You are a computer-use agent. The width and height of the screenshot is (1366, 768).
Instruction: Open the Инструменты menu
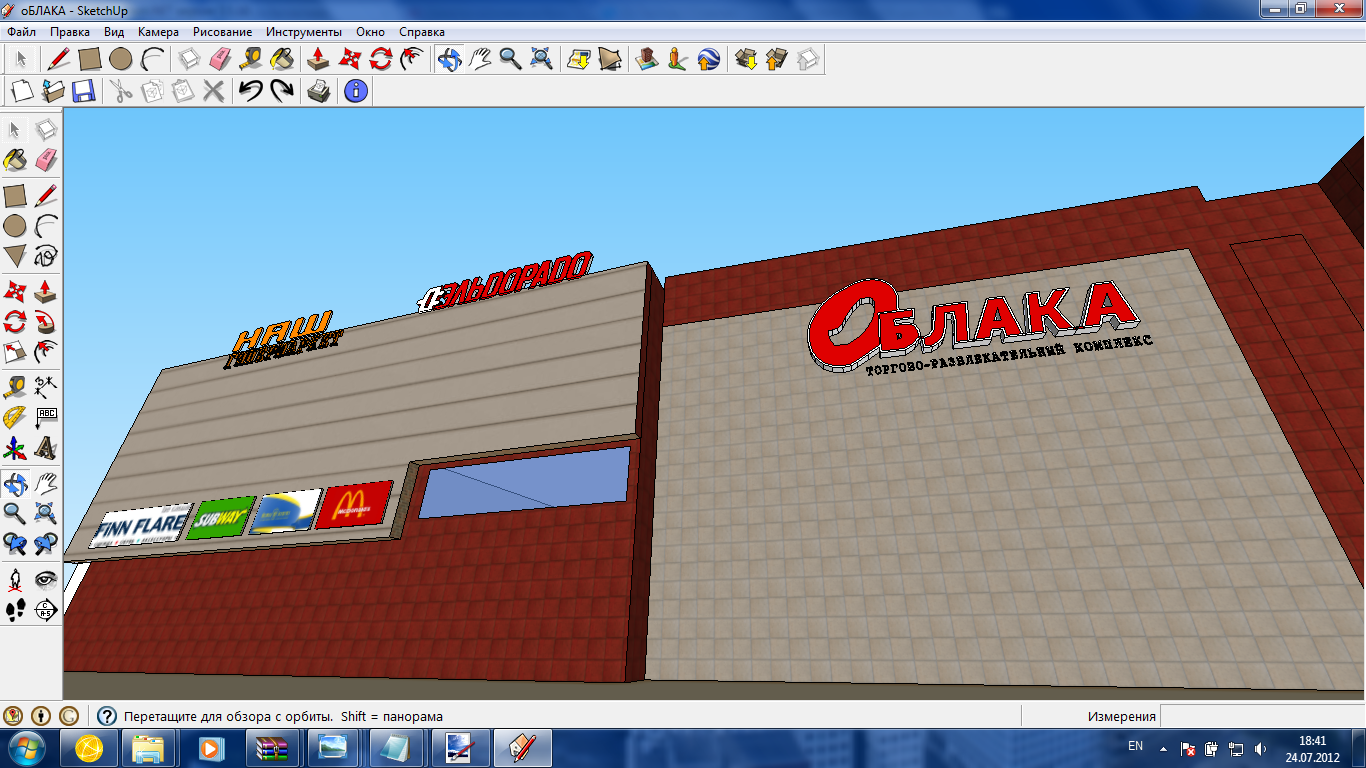click(x=304, y=32)
